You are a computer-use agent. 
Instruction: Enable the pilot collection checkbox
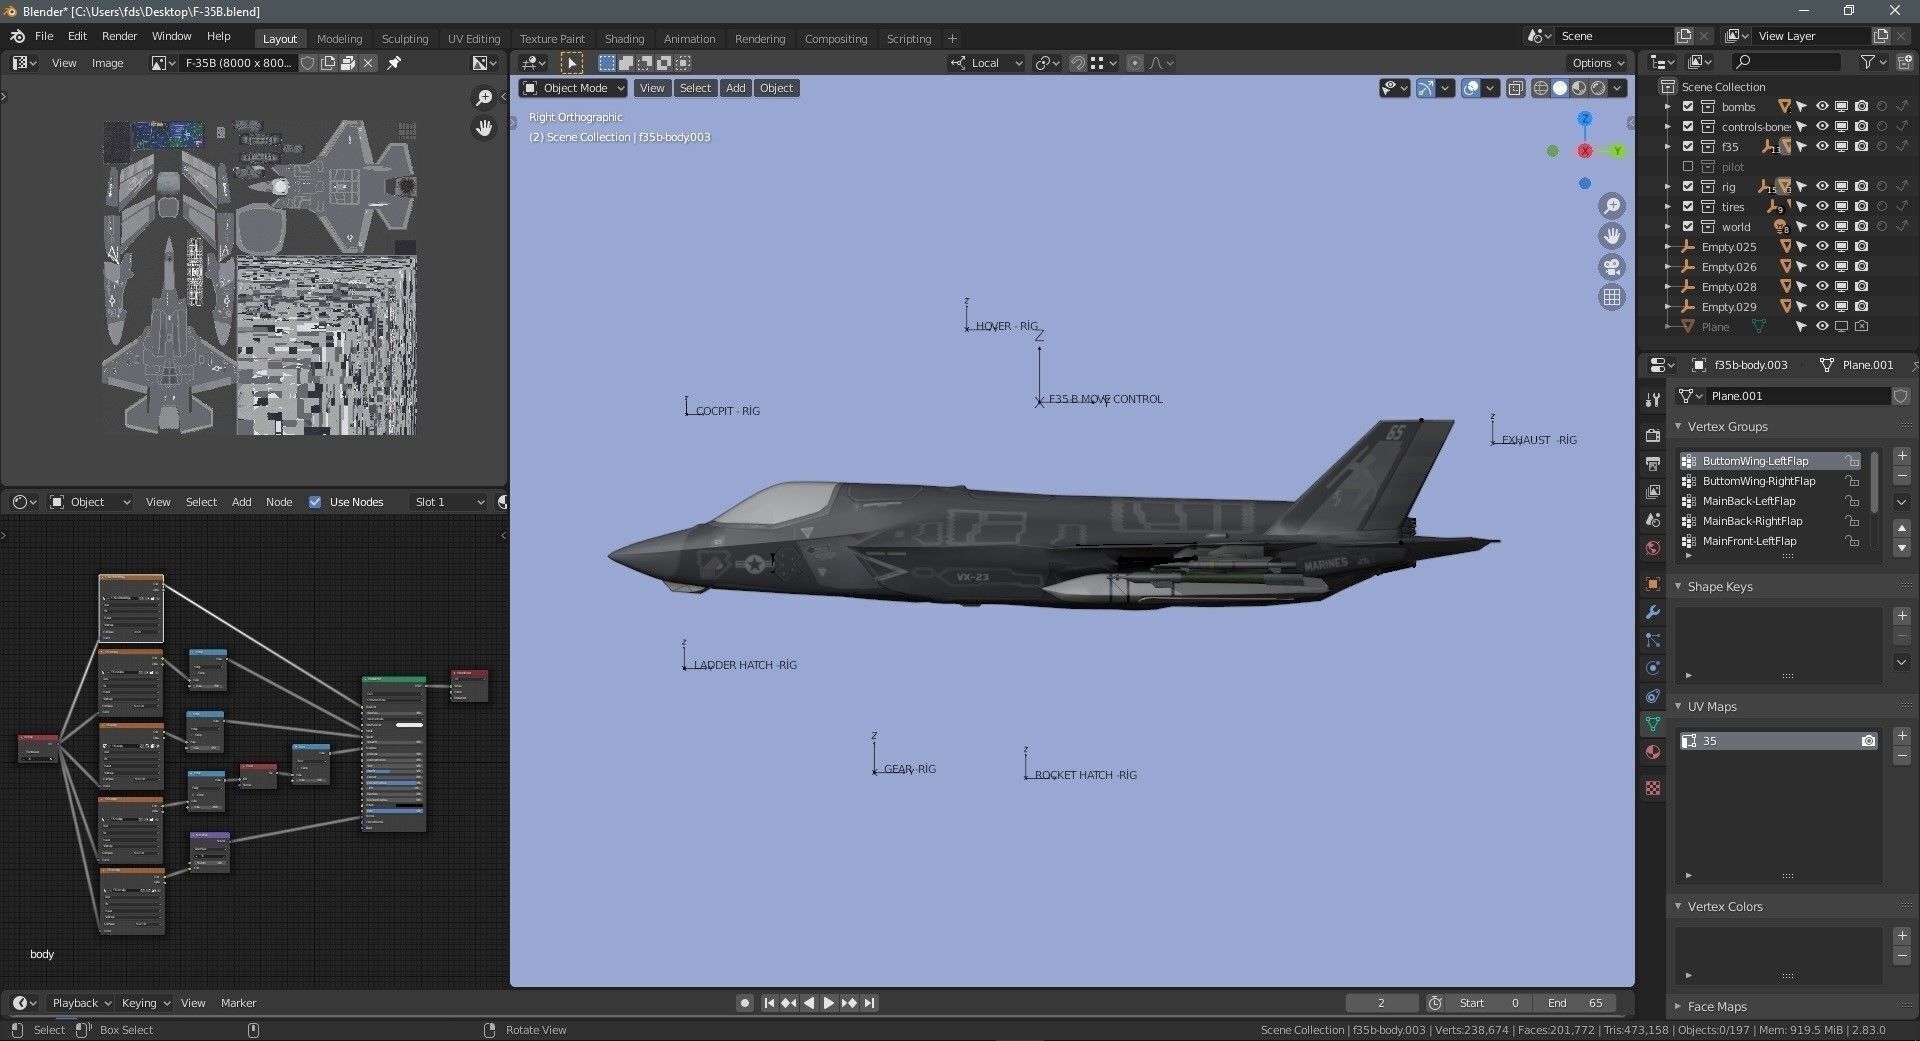click(x=1688, y=167)
